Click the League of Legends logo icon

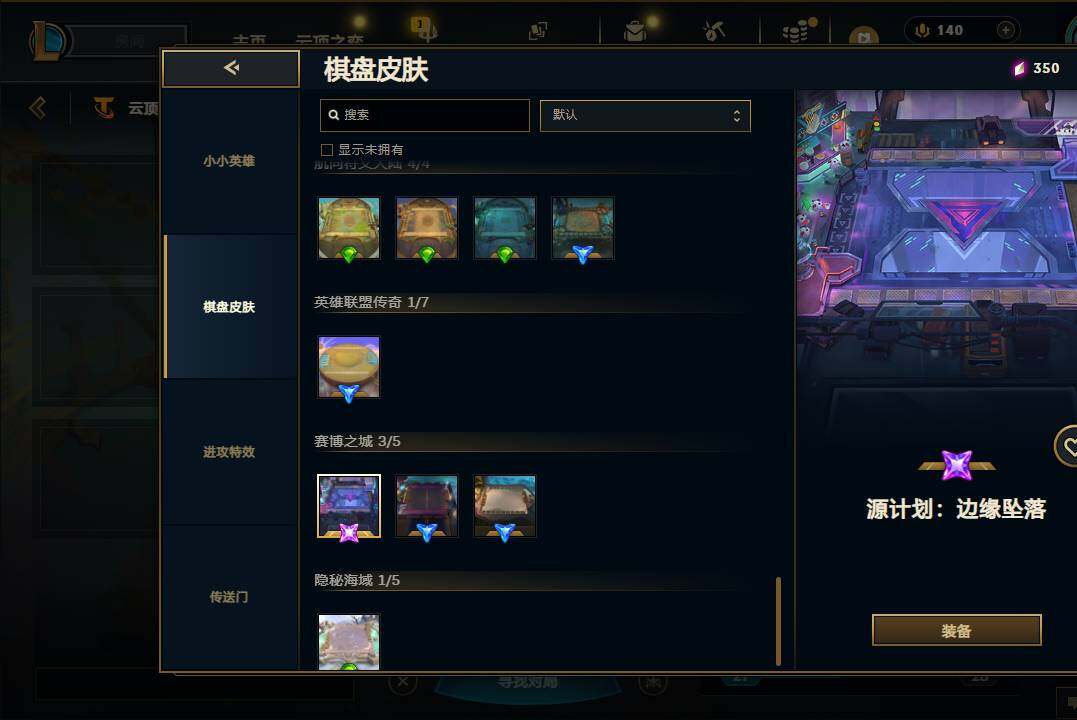(x=47, y=40)
